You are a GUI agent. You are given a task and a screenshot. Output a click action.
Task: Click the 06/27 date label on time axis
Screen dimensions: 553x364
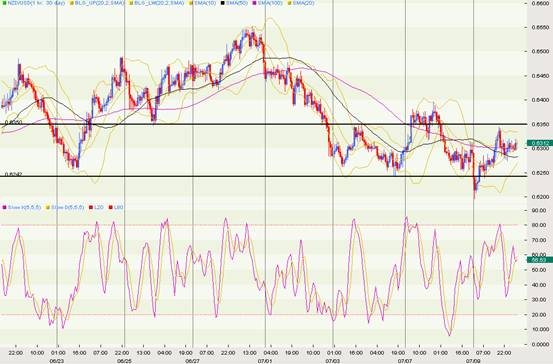pyautogui.click(x=193, y=361)
